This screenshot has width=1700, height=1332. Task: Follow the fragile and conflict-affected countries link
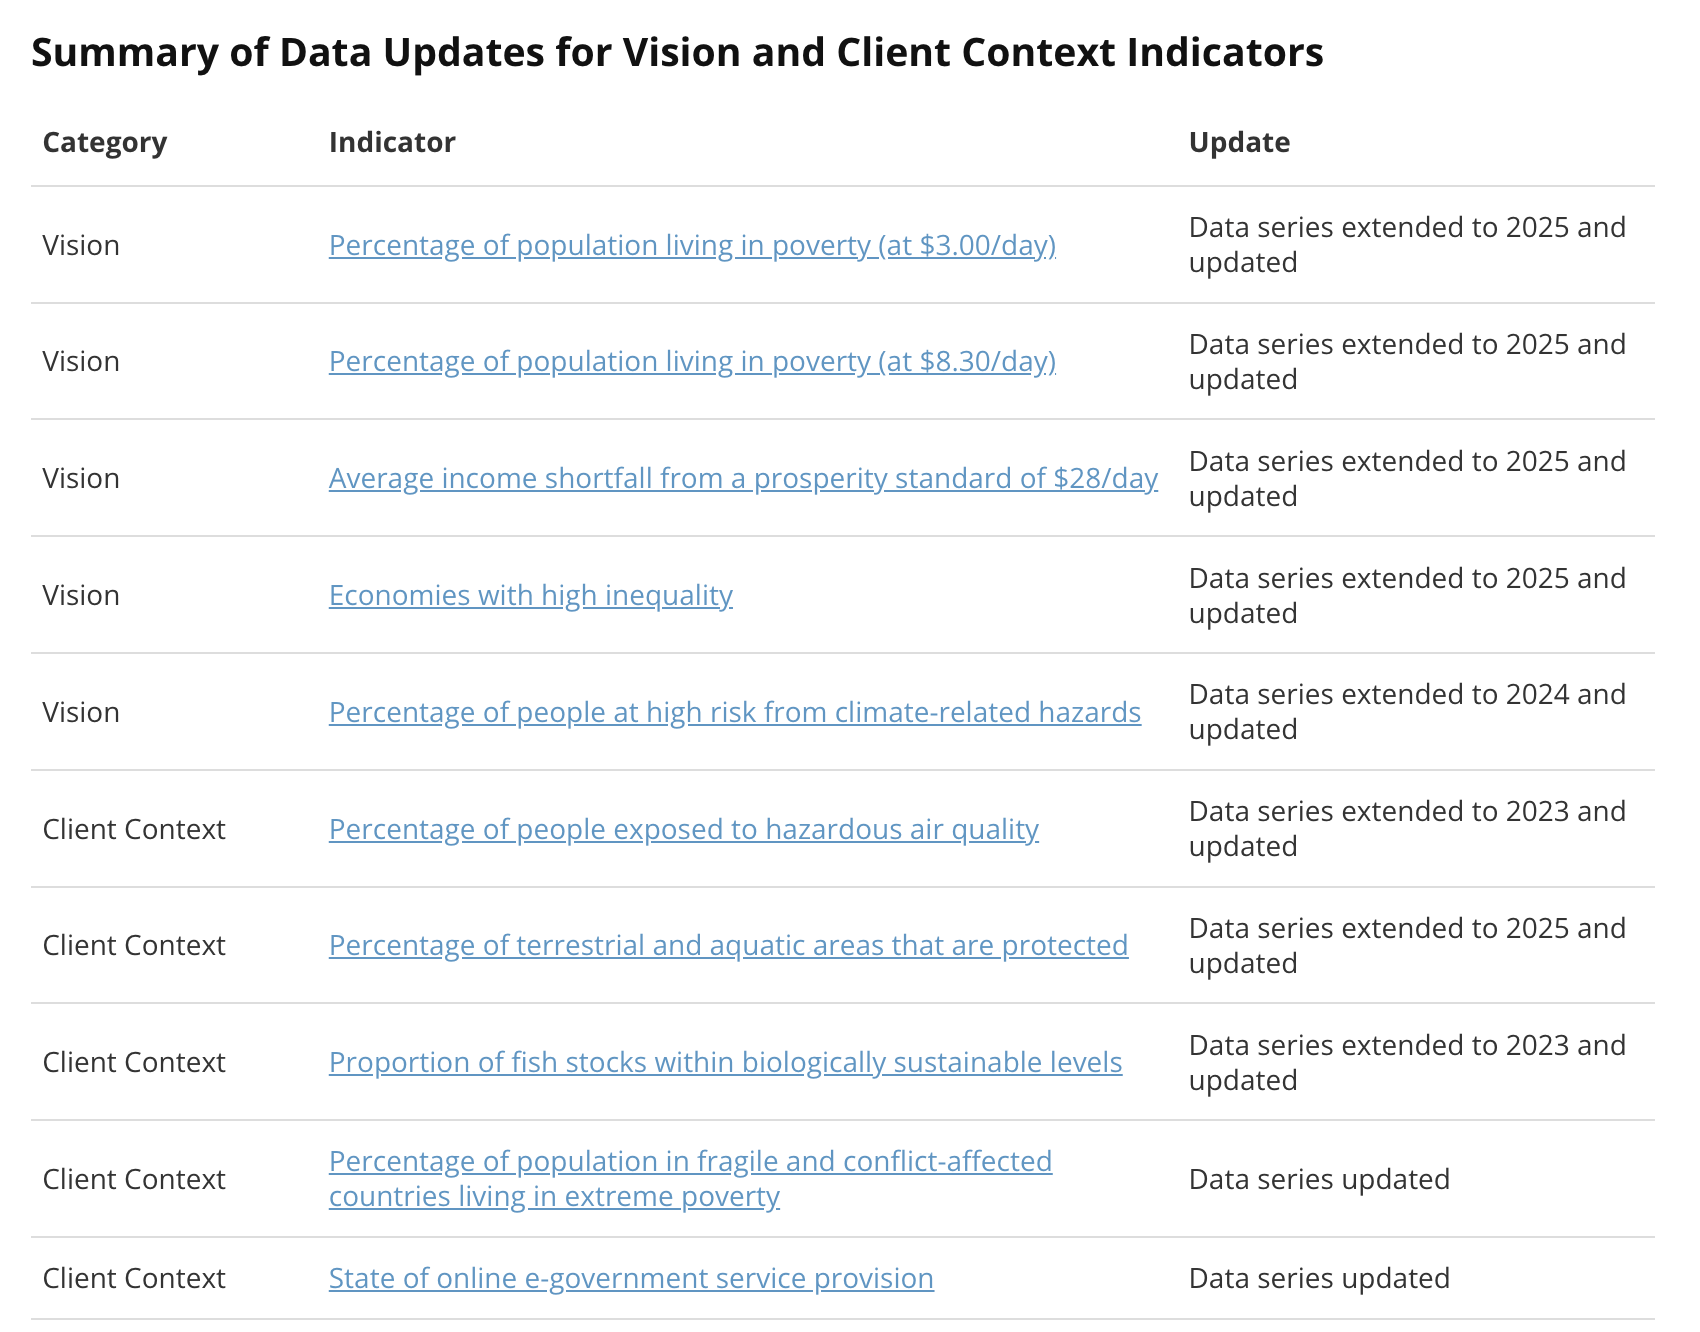point(690,1162)
